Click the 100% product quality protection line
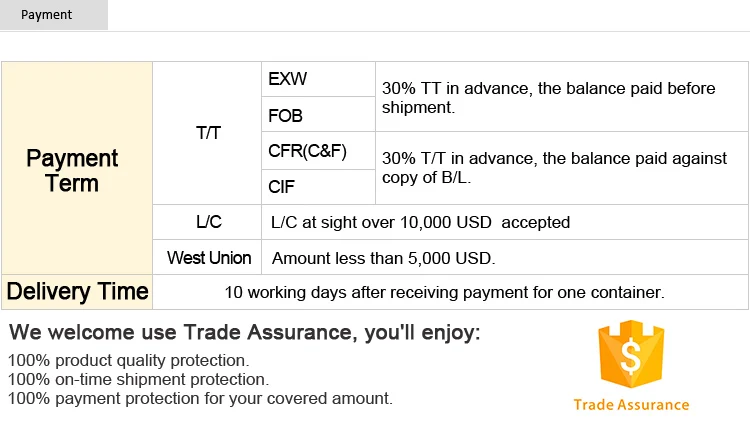 [129, 360]
